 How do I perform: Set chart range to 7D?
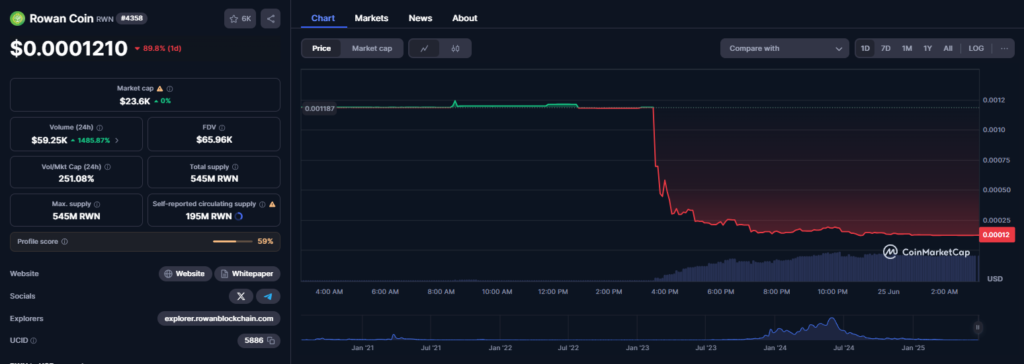click(x=886, y=48)
